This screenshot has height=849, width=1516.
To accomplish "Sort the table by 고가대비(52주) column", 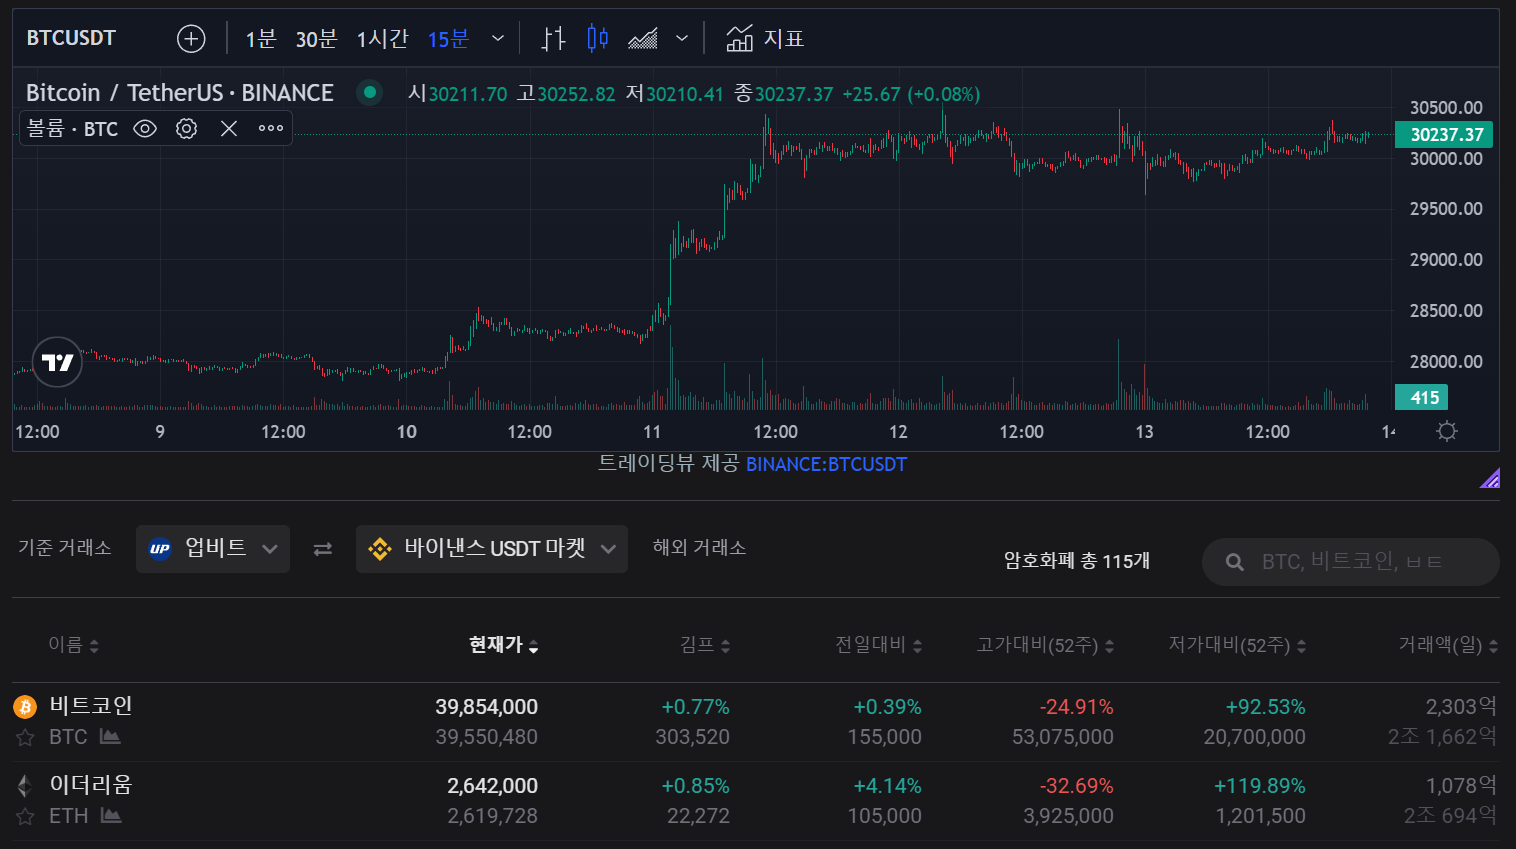I will point(1045,645).
